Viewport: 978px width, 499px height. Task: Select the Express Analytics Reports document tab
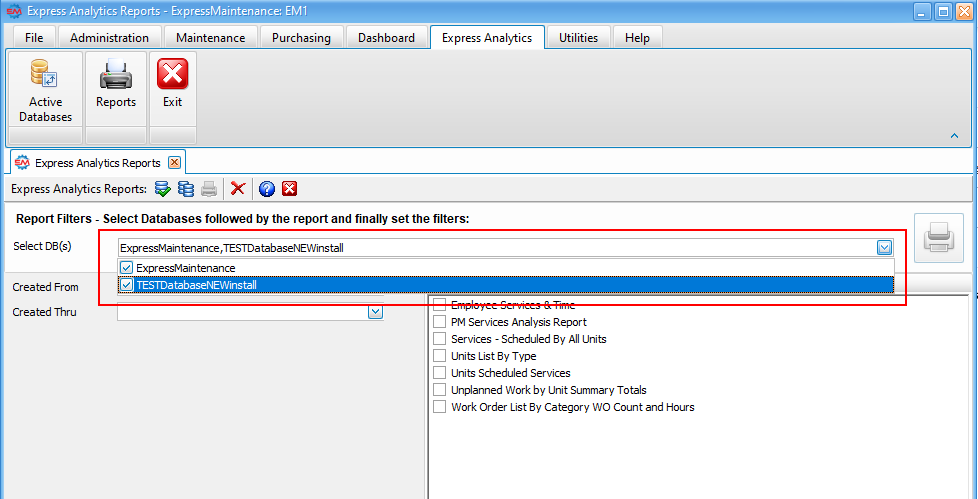pos(97,163)
